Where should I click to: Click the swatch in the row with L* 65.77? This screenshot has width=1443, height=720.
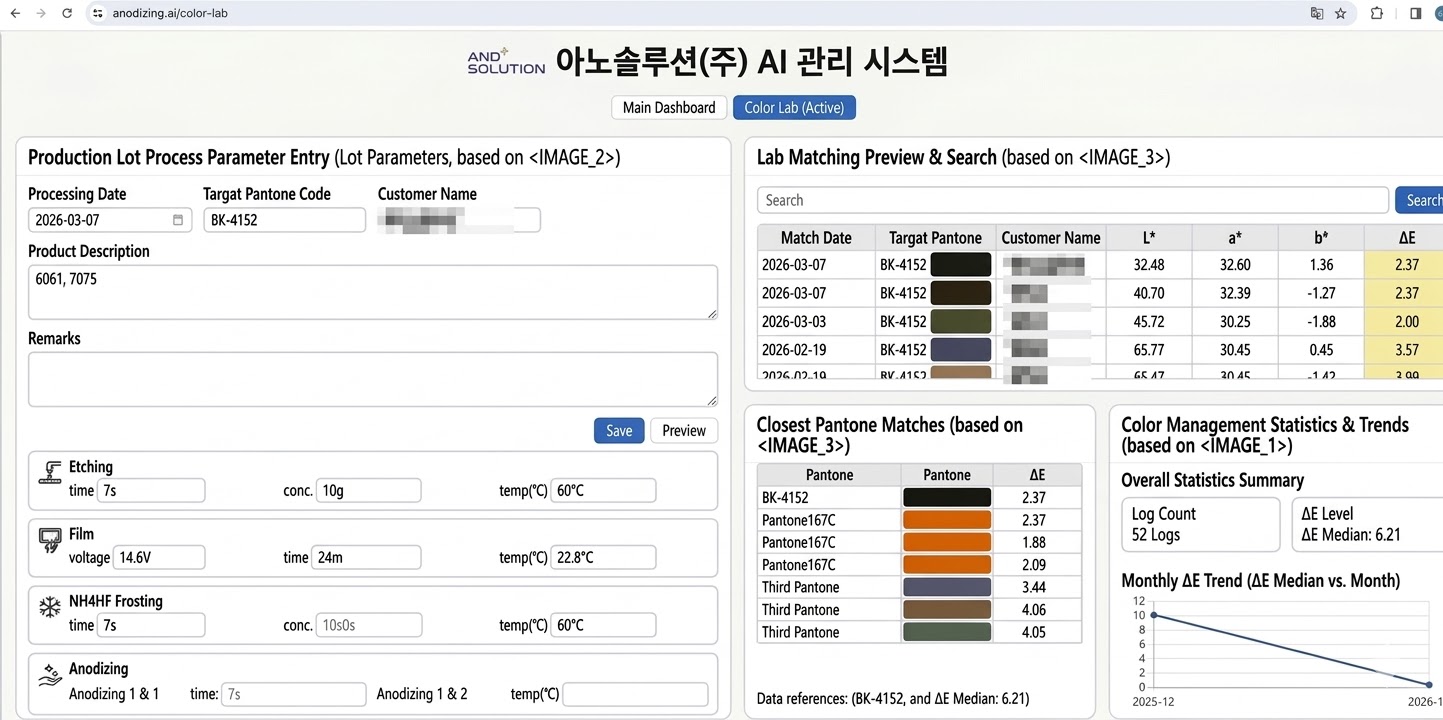tap(961, 350)
